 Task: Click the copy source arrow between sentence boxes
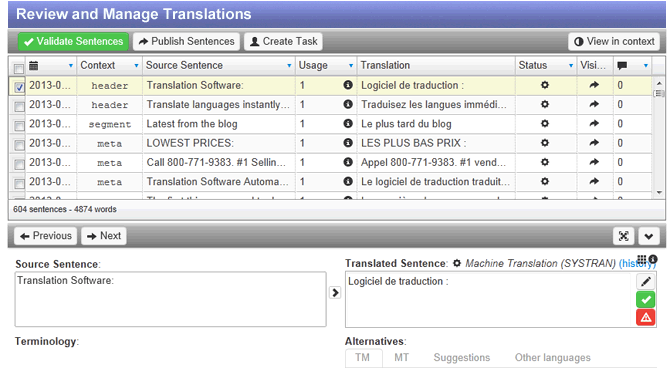click(x=335, y=292)
